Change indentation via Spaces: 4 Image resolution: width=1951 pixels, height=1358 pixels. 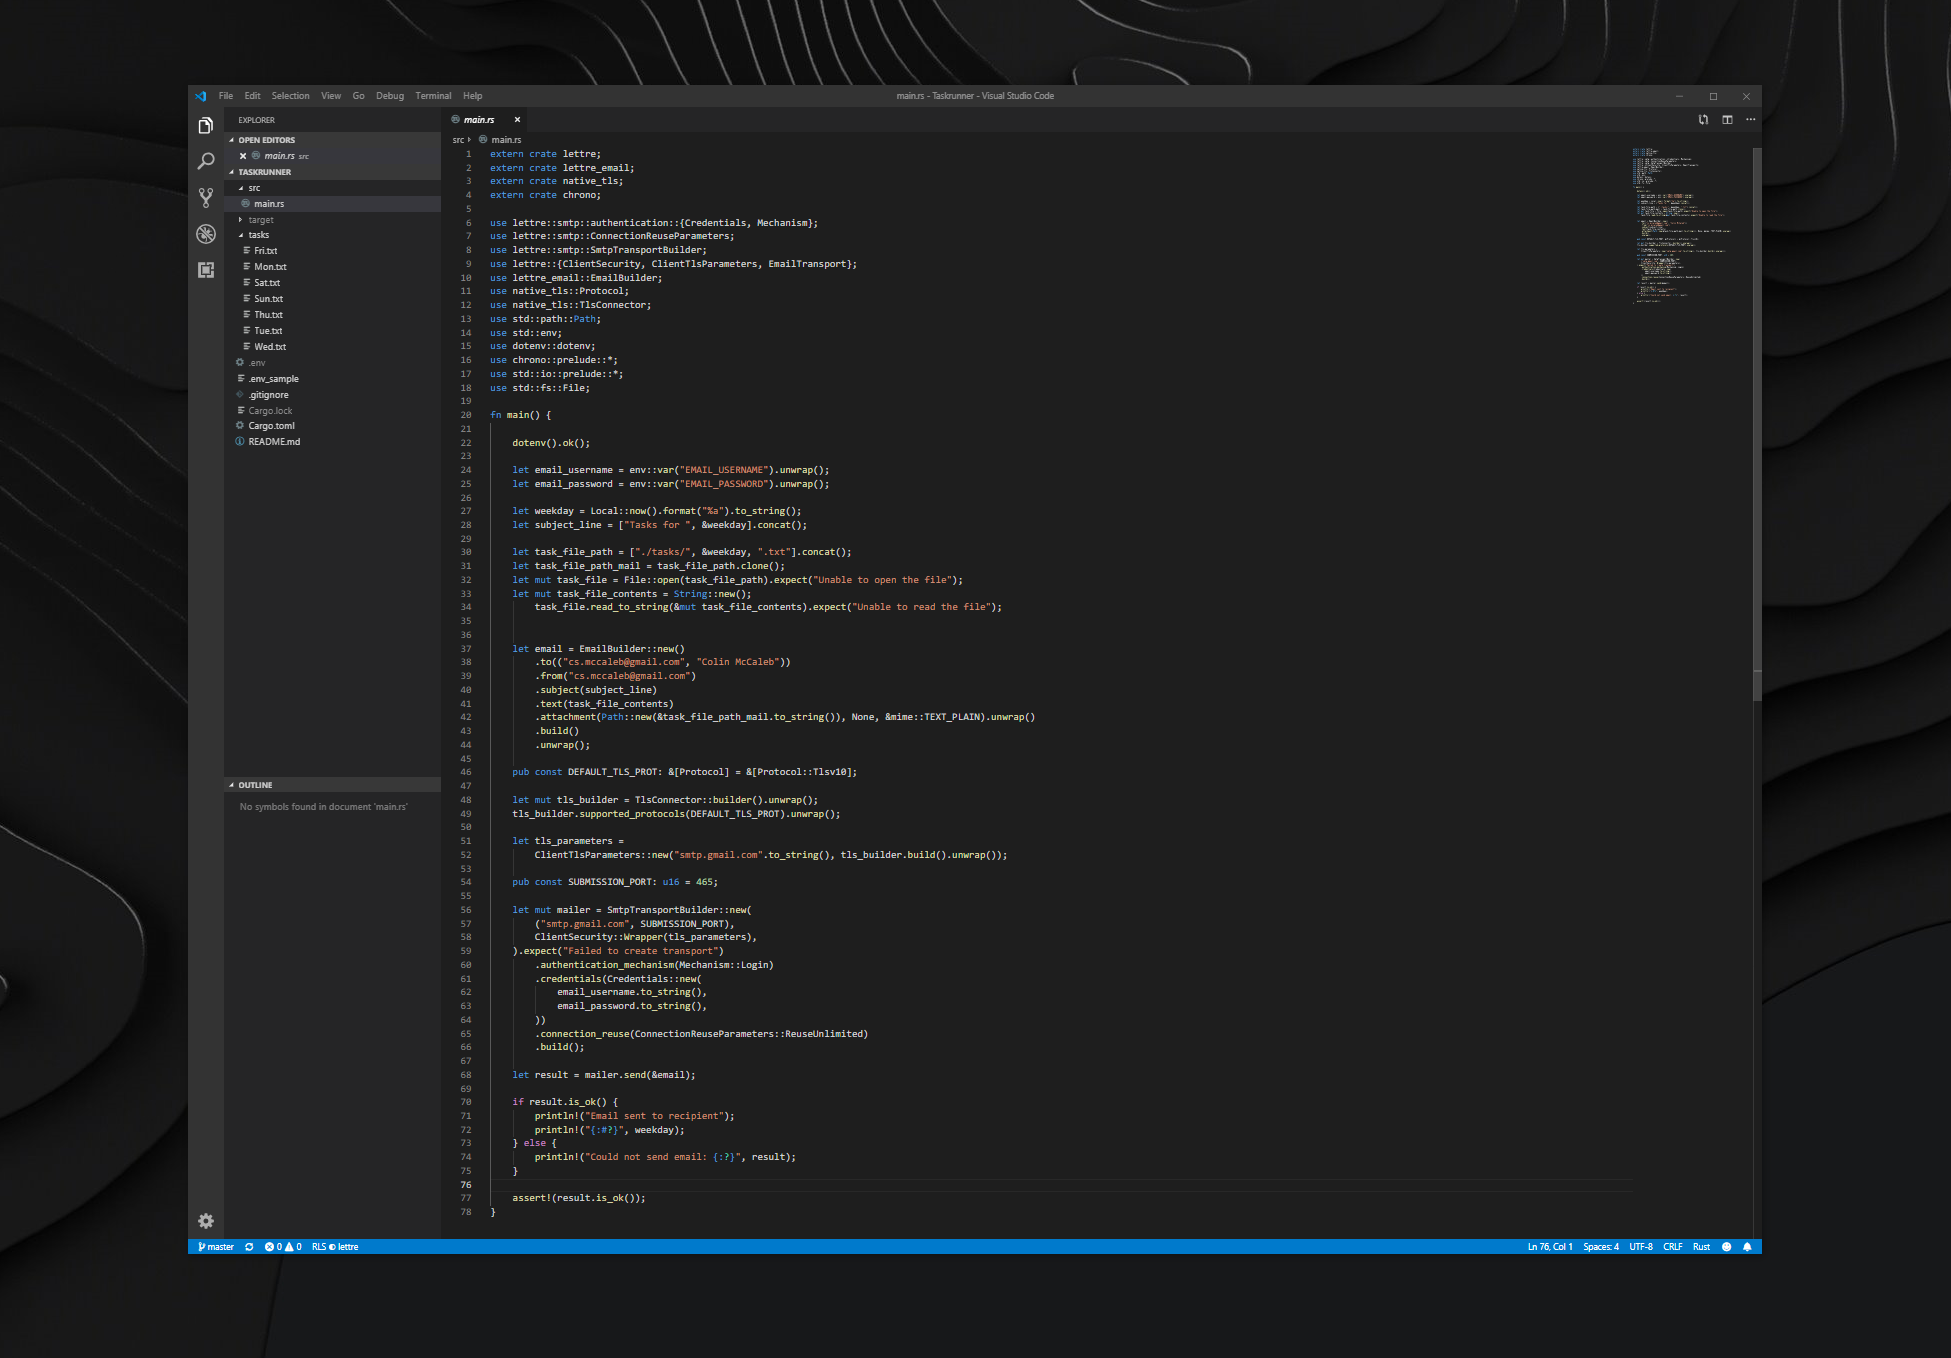tap(1601, 1247)
